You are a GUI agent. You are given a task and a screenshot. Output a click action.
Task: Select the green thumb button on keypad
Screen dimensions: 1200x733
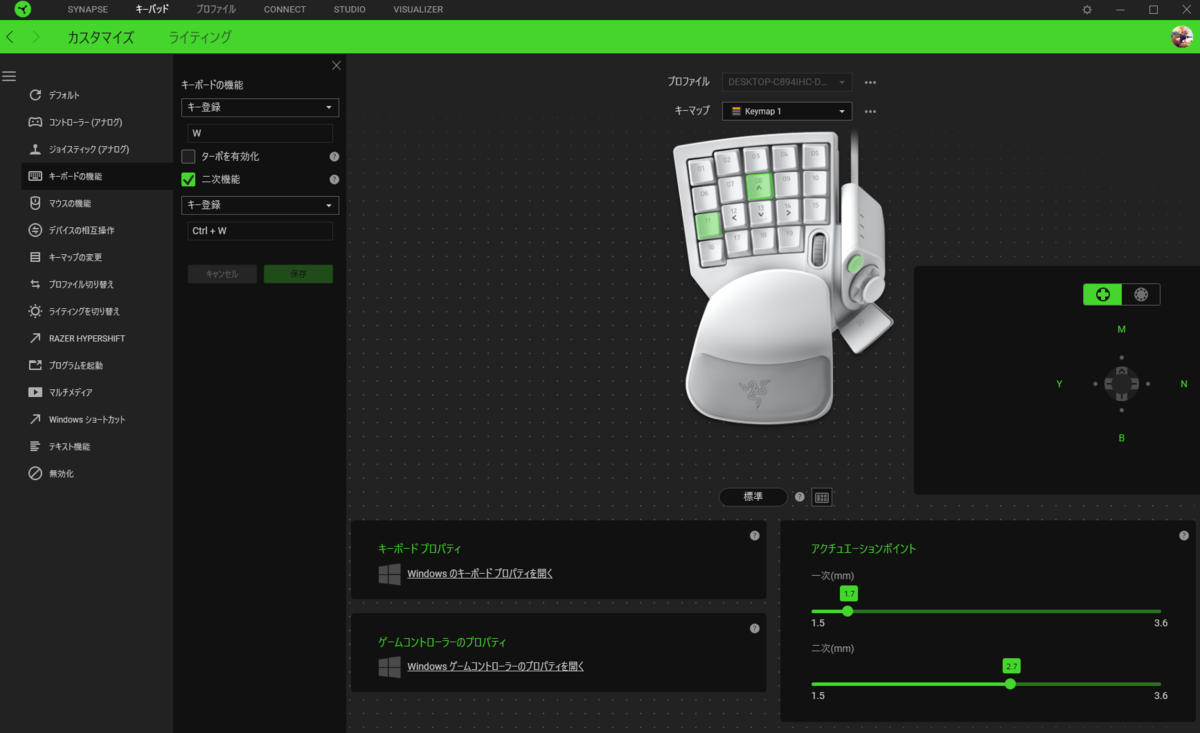pyautogui.click(x=856, y=264)
